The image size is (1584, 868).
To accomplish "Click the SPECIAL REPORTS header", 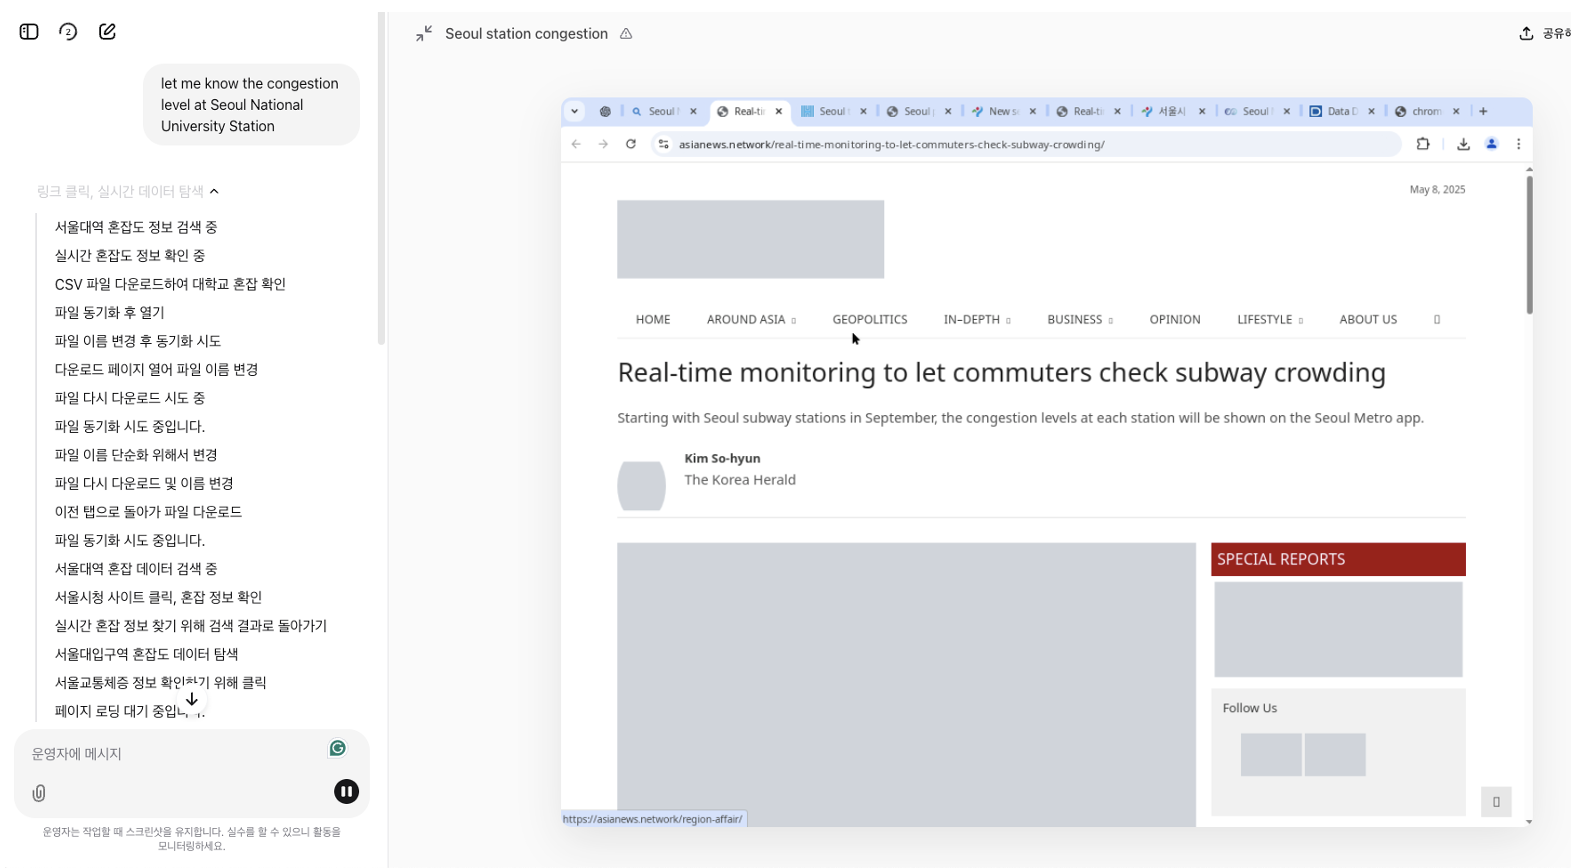I will (x=1338, y=559).
